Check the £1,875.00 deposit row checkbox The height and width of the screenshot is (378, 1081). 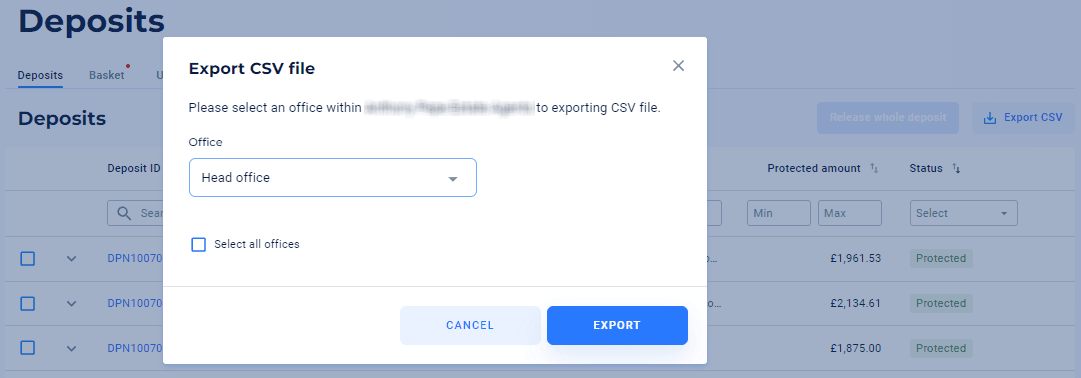(x=27, y=348)
